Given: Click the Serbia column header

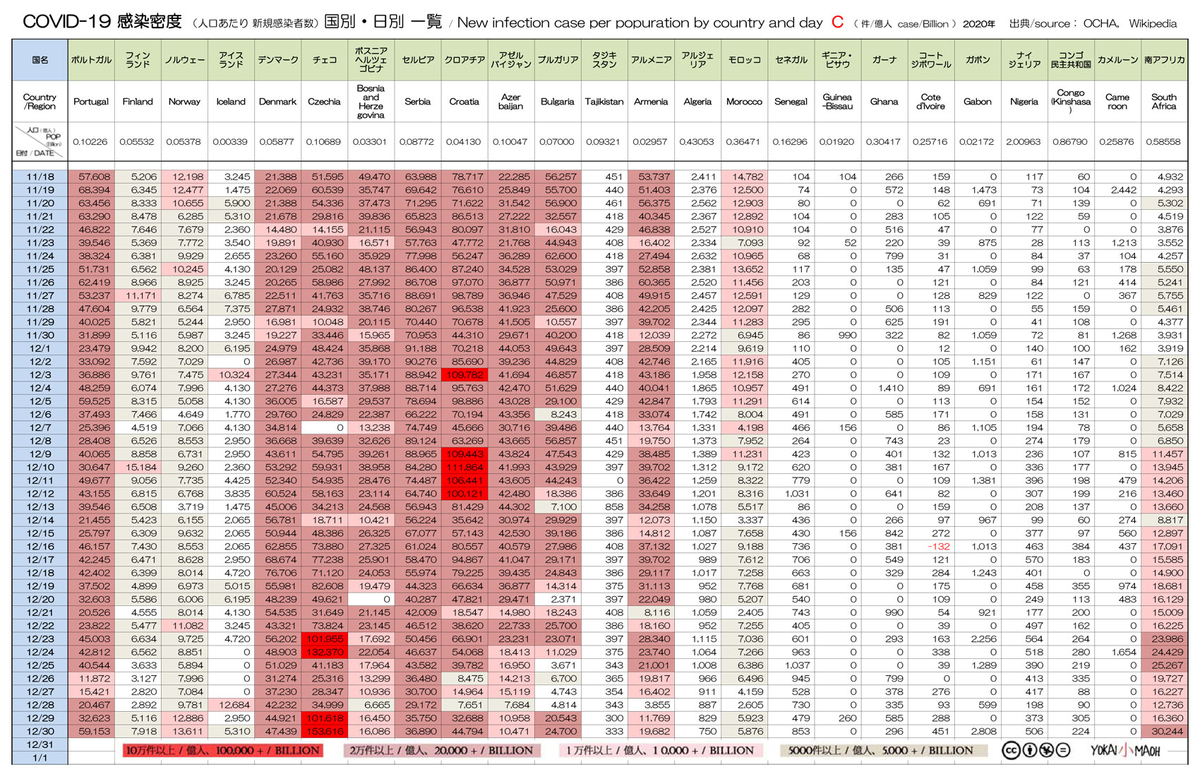Looking at the screenshot, I should tap(418, 102).
